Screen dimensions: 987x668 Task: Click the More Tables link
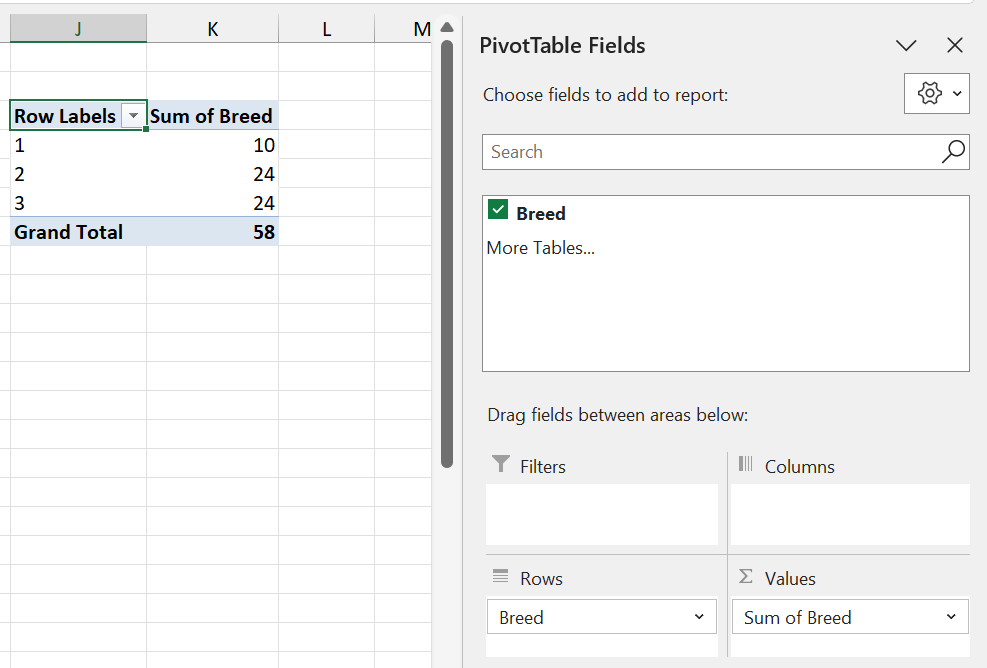[x=540, y=248]
